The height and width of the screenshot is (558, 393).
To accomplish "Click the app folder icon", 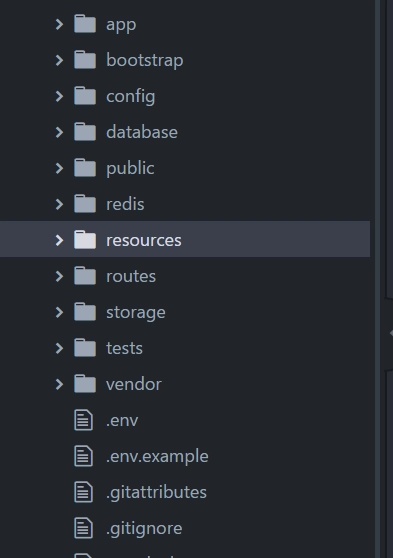I will (x=85, y=24).
